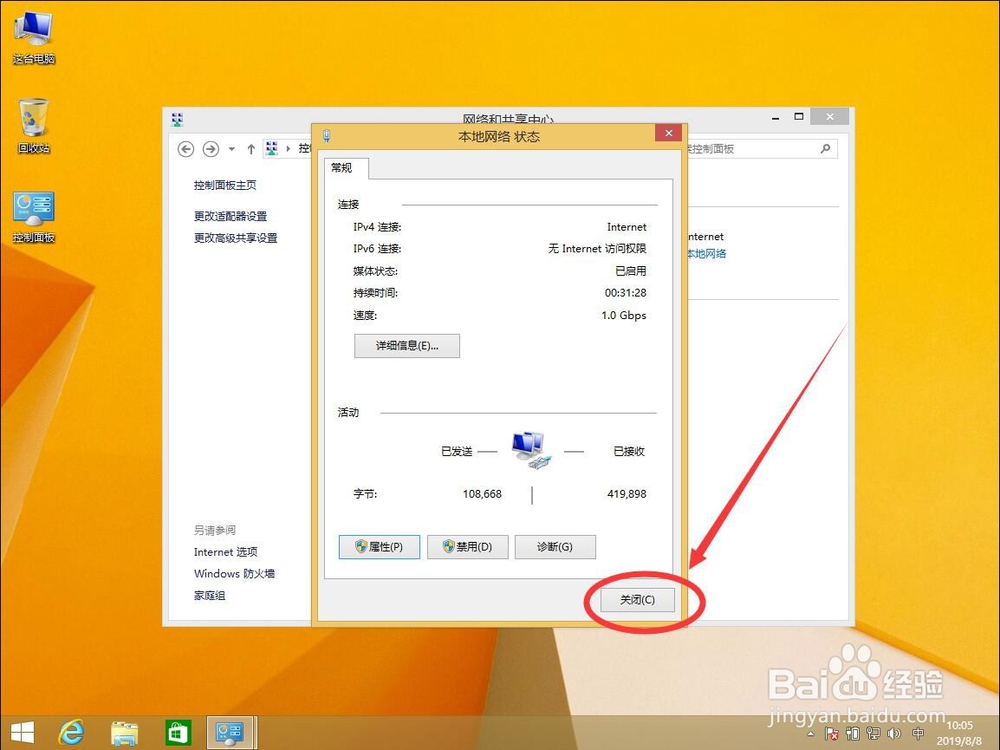1000x750 pixels.
Task: Click the 中 input method indicator
Action: click(918, 733)
